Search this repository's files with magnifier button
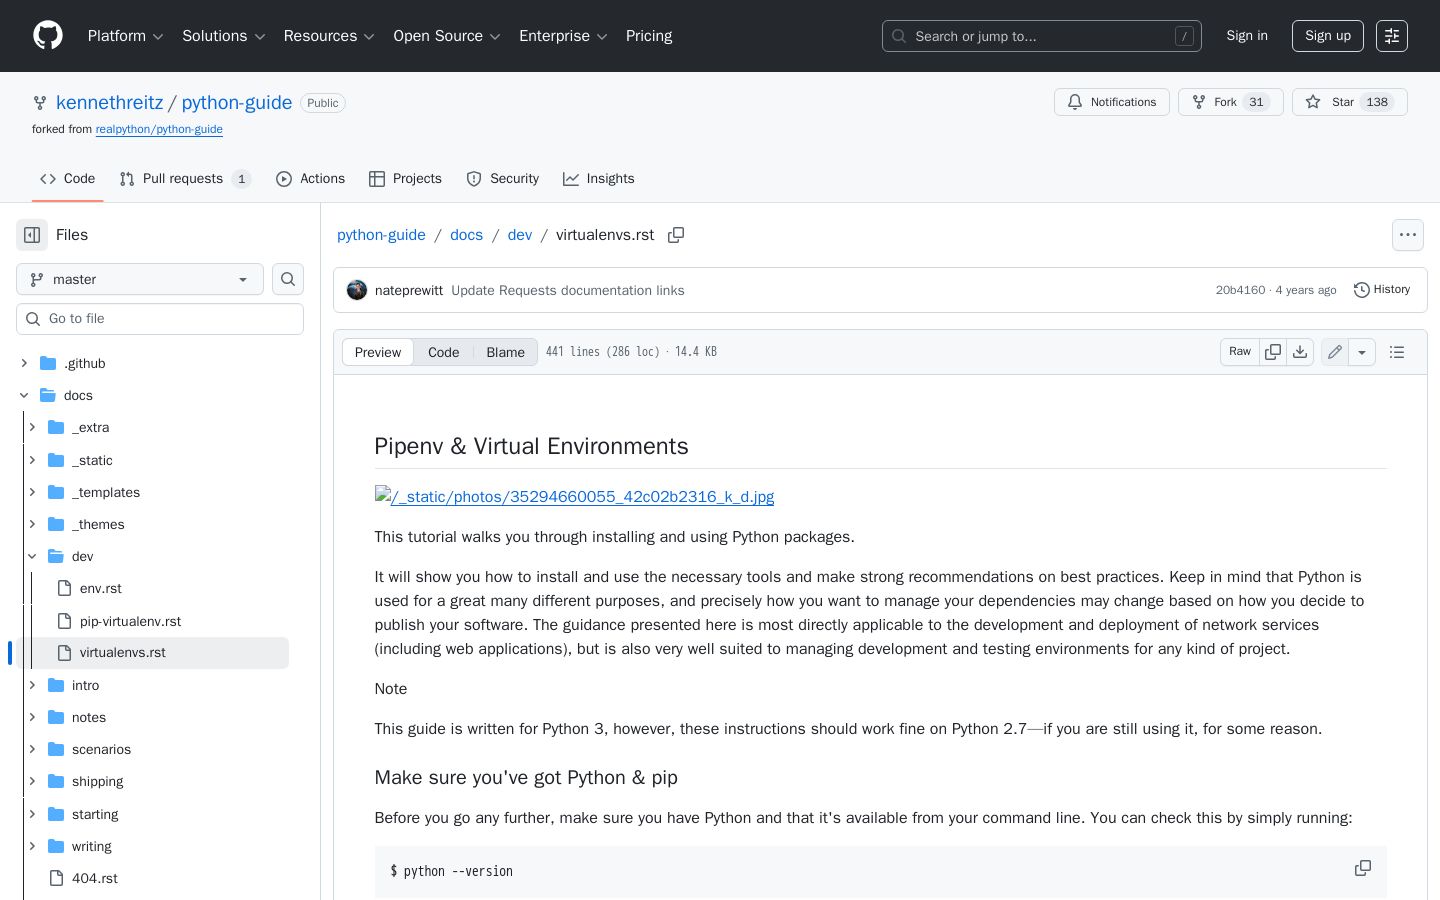Screen dimensions: 1440x900 [x=288, y=279]
